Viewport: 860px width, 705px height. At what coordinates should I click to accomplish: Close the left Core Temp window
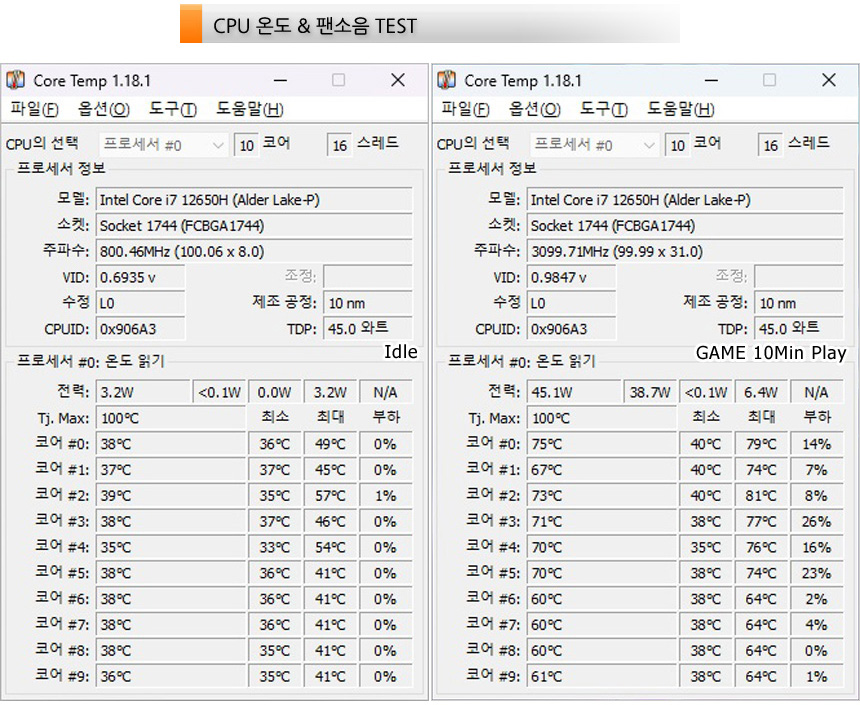(398, 80)
